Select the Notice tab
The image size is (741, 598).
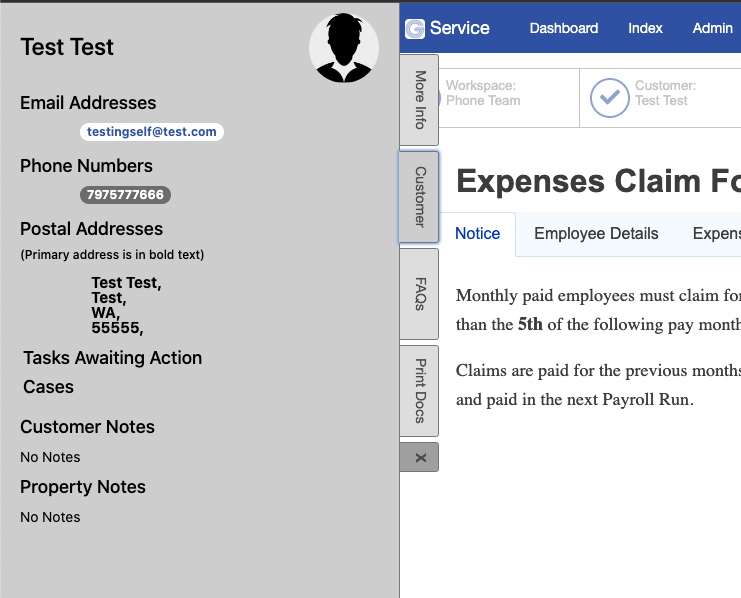477,234
